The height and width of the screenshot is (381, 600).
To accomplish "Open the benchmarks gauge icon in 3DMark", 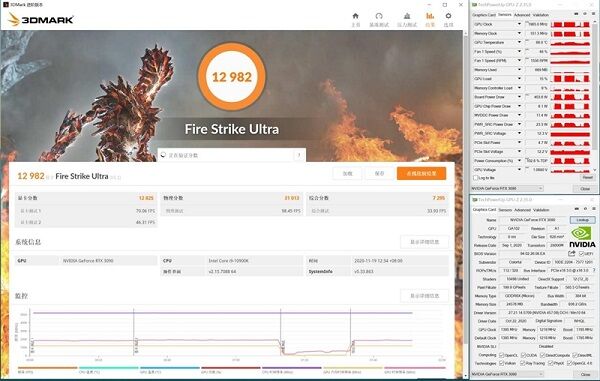I will [x=379, y=16].
